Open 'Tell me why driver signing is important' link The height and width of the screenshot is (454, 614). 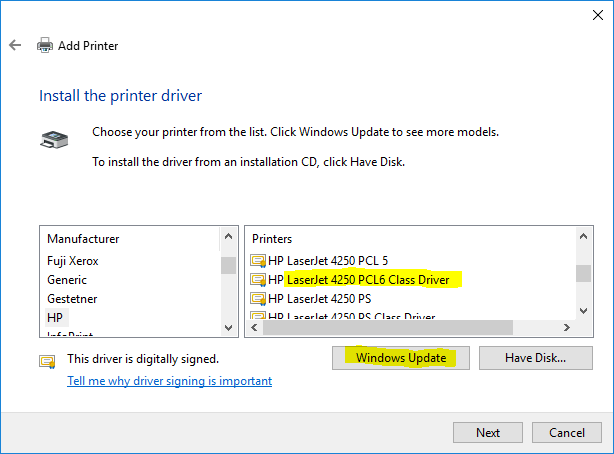[x=169, y=381]
